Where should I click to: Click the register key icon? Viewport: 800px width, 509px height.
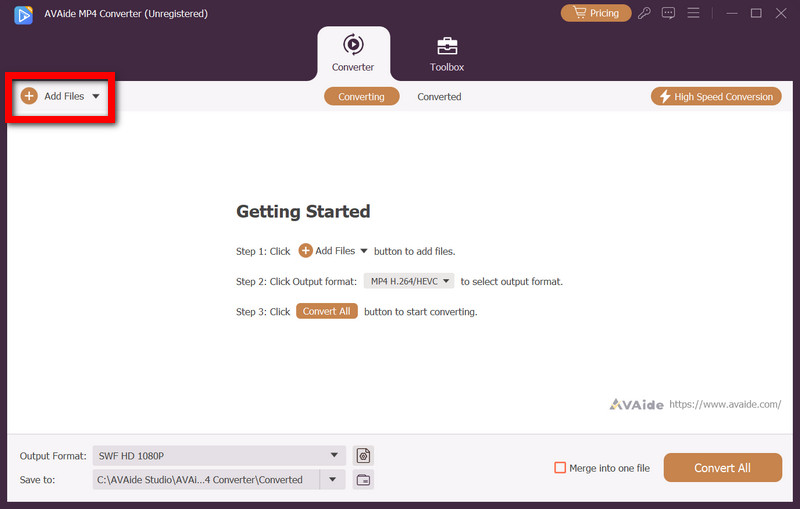pos(646,13)
